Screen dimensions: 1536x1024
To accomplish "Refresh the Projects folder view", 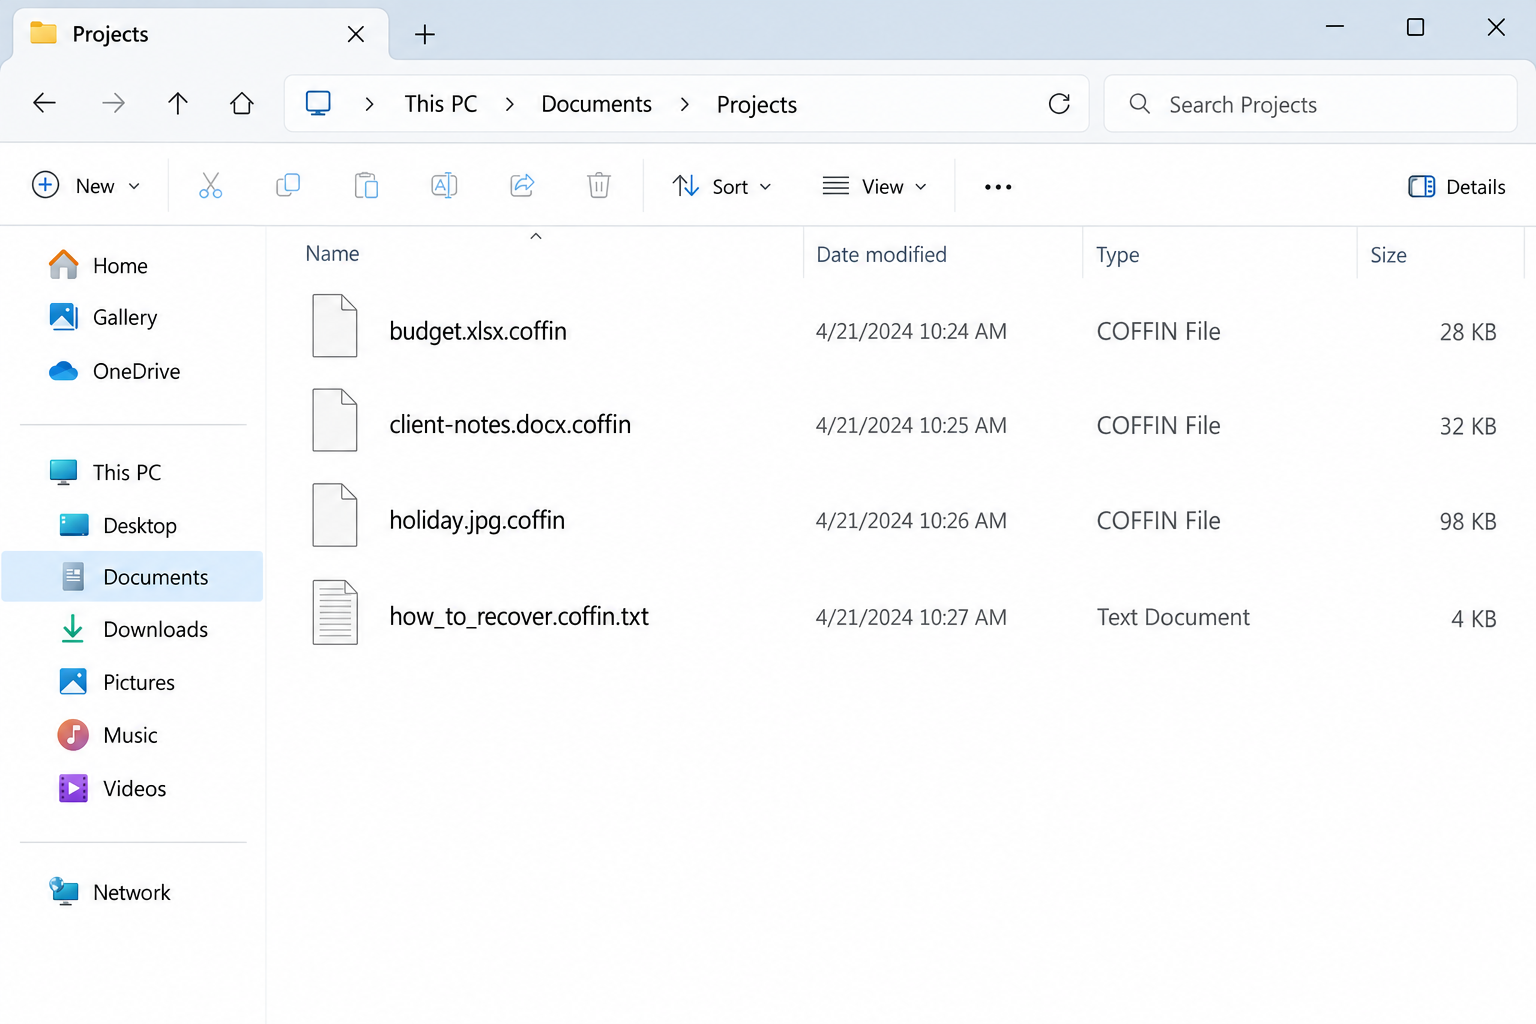I will pos(1059,104).
